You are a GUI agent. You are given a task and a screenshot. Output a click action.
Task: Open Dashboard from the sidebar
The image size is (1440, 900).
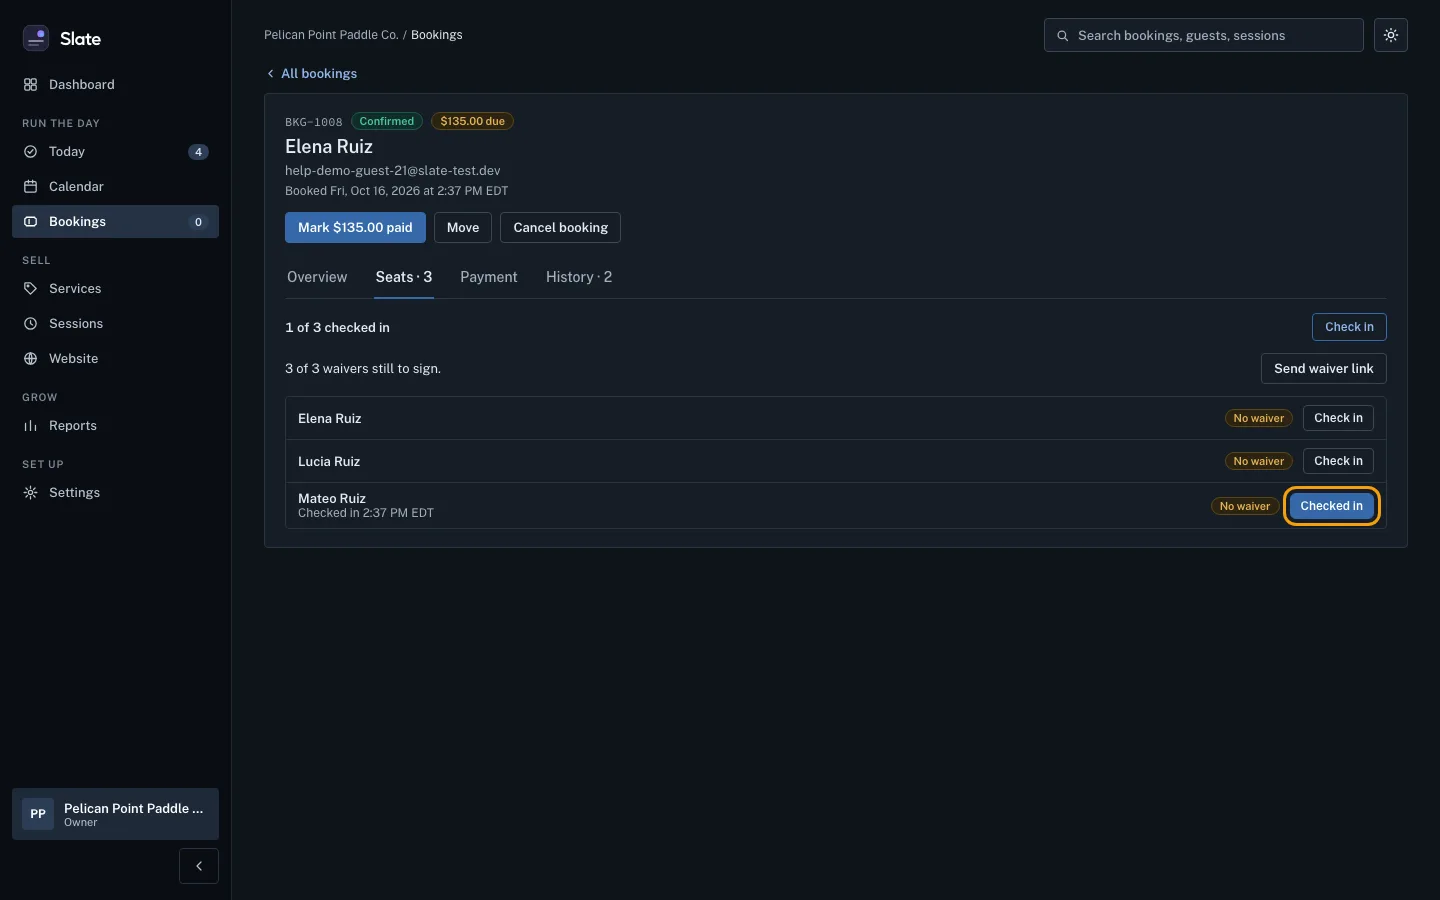pyautogui.click(x=115, y=85)
